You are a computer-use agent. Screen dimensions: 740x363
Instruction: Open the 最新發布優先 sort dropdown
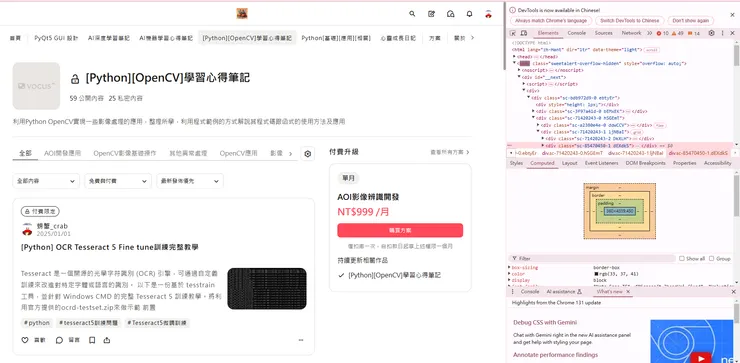pyautogui.click(x=190, y=181)
